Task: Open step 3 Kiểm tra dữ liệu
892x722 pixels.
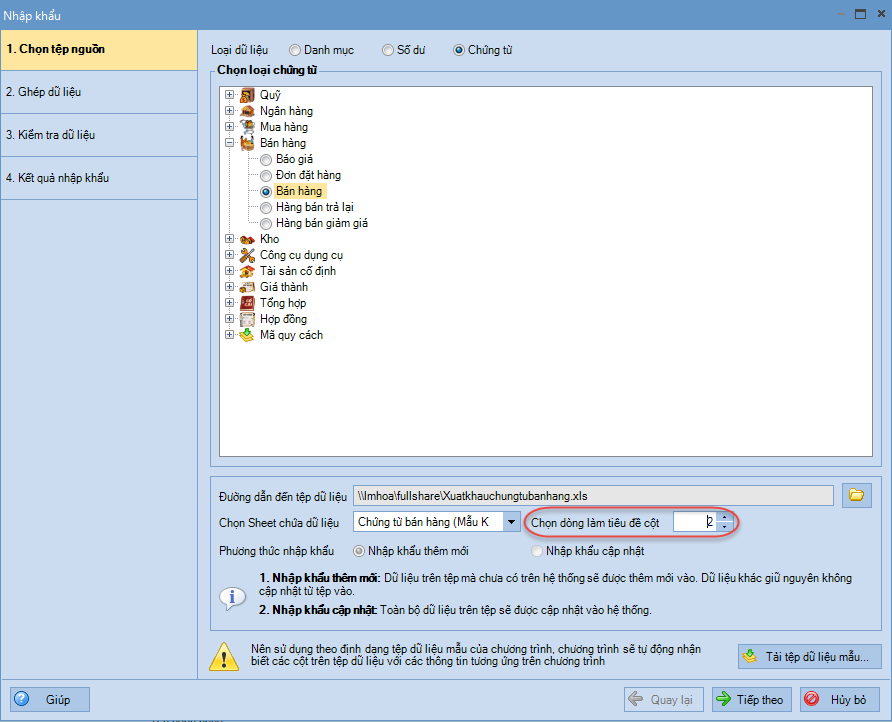Action: pos(99,135)
